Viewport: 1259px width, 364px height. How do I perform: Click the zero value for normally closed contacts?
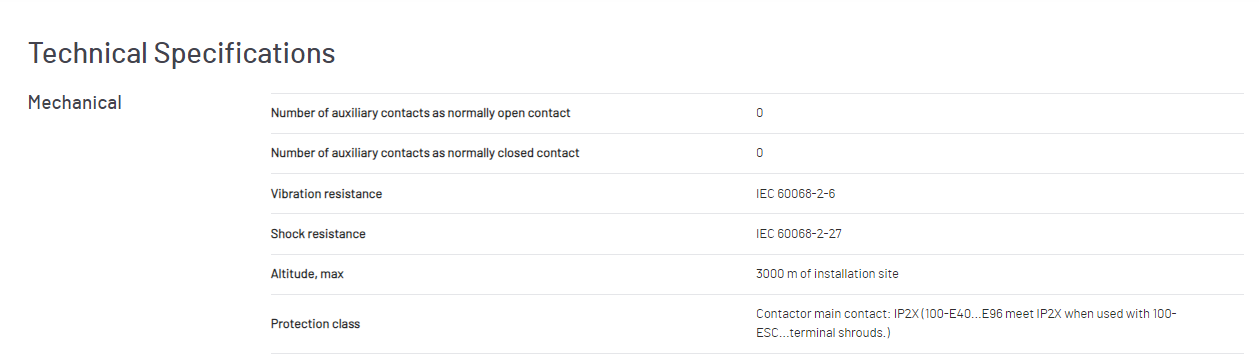point(760,153)
